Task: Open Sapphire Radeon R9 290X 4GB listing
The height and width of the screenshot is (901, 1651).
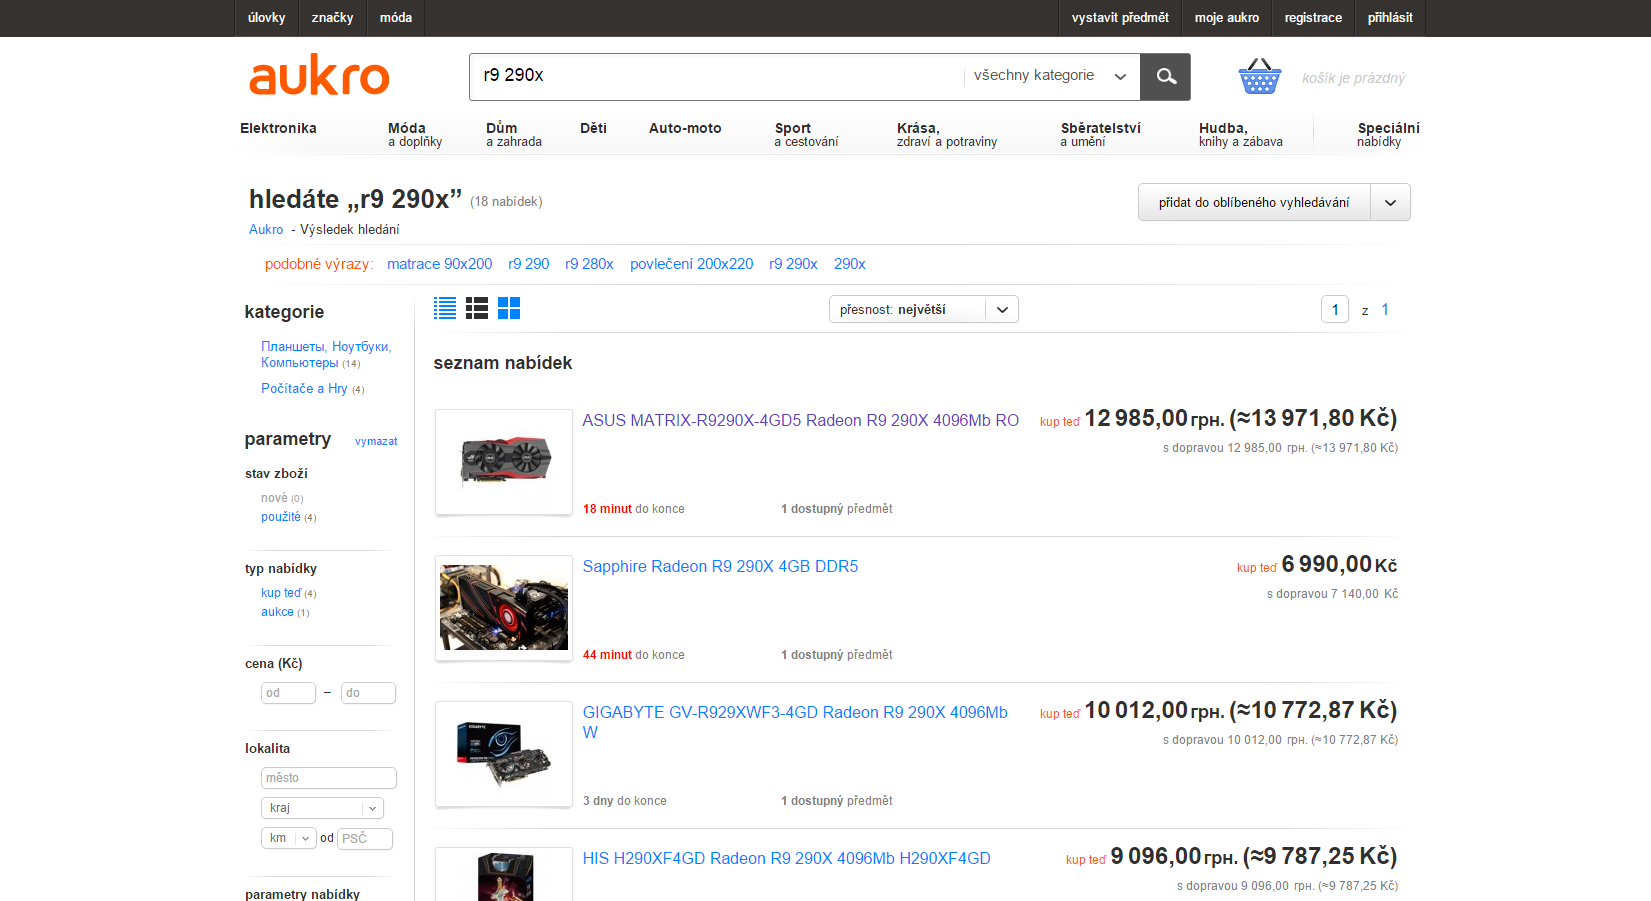Action: click(x=720, y=567)
